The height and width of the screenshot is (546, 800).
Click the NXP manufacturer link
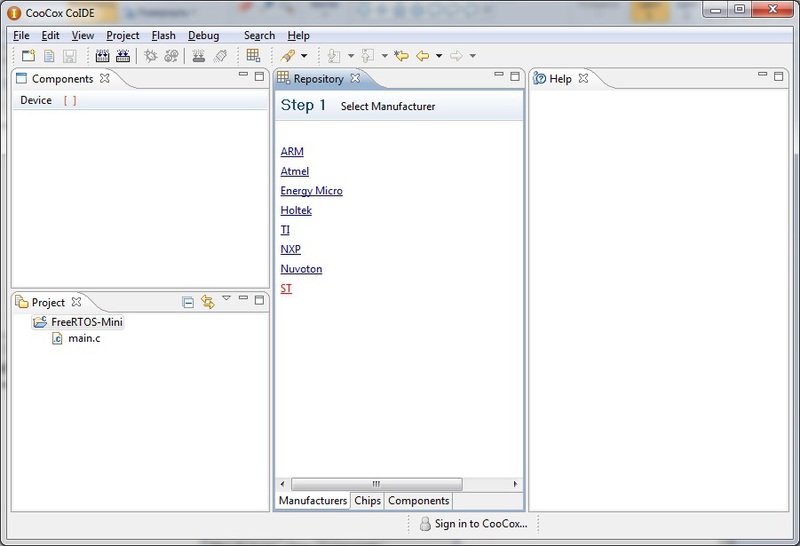click(x=290, y=249)
